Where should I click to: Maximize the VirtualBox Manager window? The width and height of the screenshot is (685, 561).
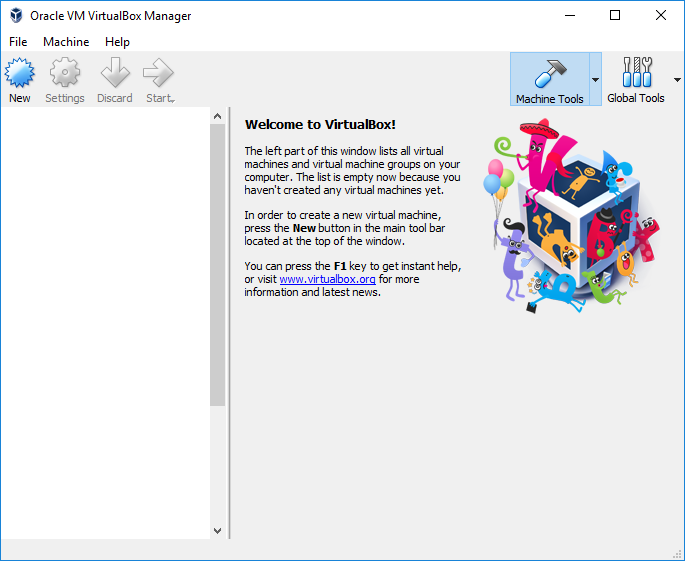point(615,15)
